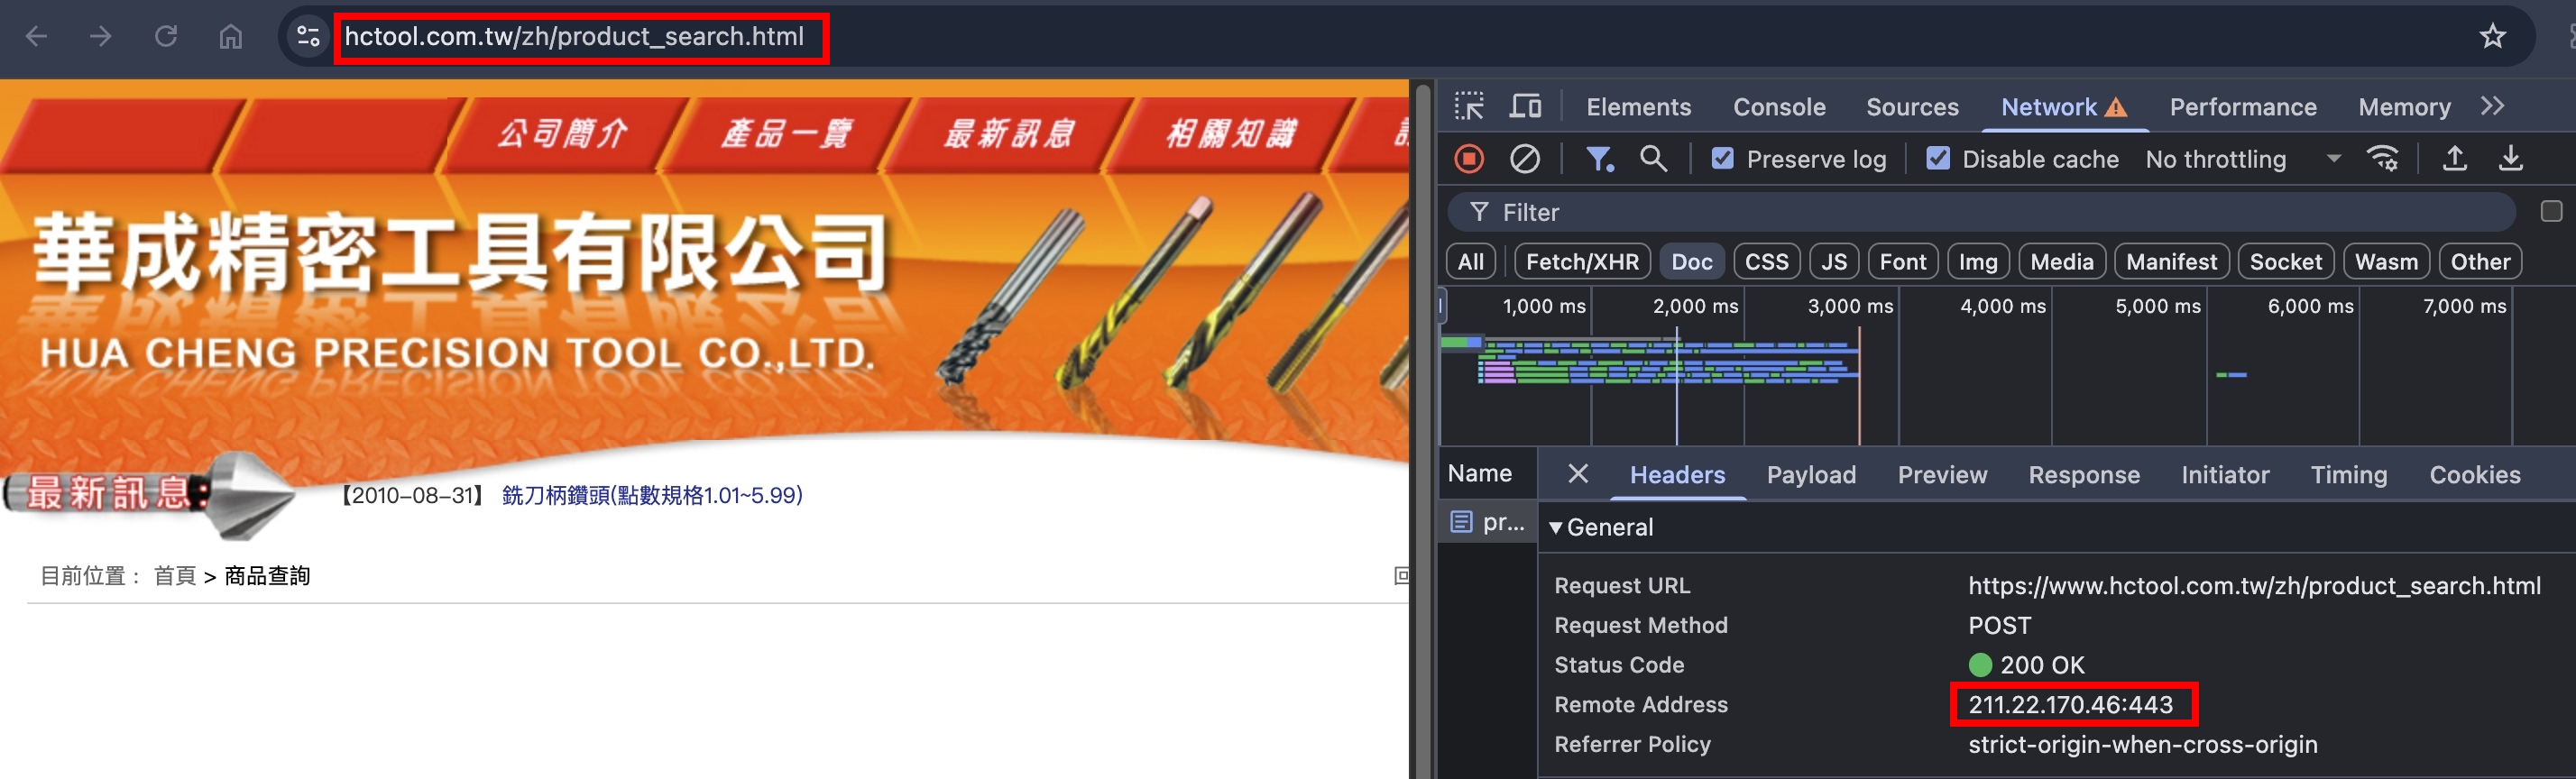
Task: Click the browser address bar URL
Action: [x=575, y=37]
